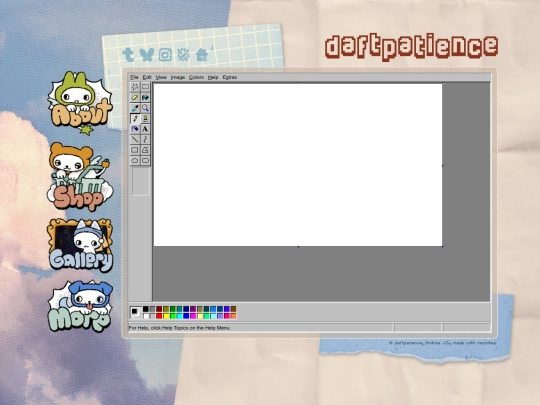Viewport: 540px width, 405px height.
Task: Select the Free-Form Select tool
Action: tap(135, 87)
